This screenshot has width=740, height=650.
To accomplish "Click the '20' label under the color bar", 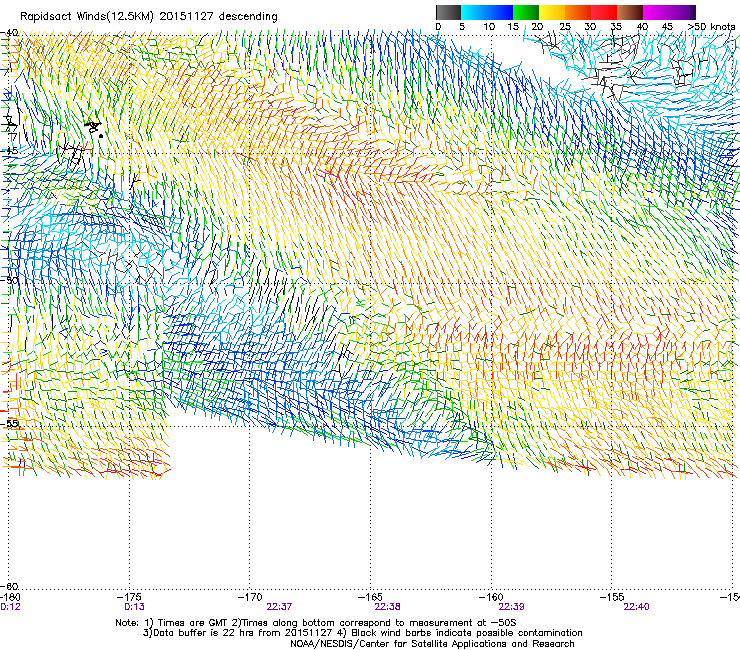I will [x=538, y=27].
